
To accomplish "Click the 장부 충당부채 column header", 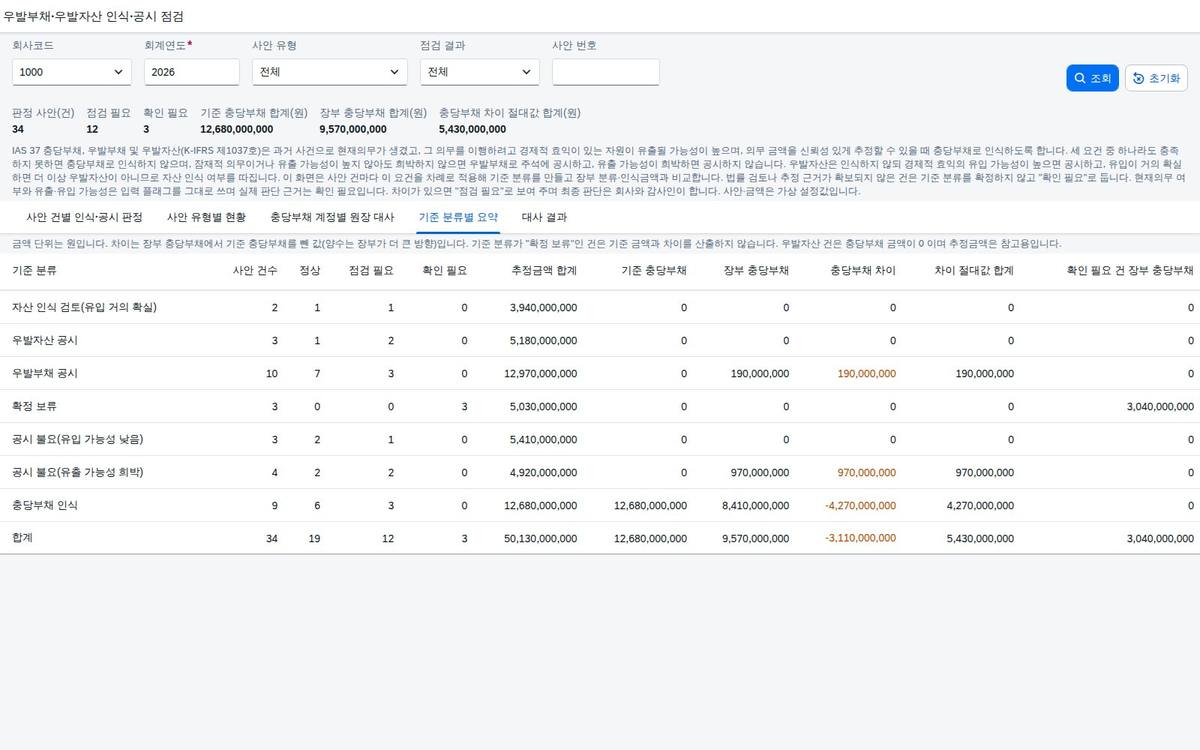I will click(756, 270).
